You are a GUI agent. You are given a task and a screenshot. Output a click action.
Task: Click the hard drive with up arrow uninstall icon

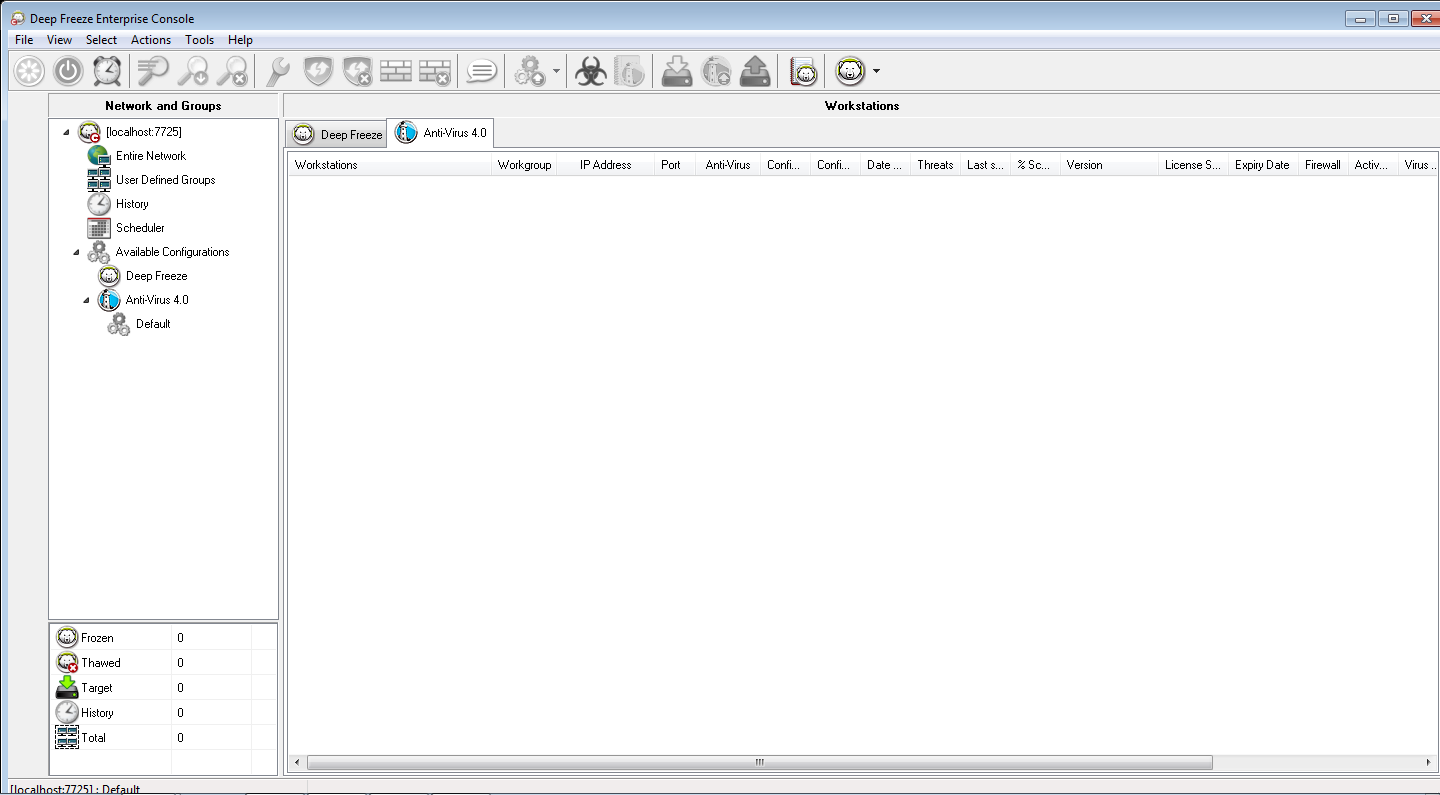[x=755, y=71]
